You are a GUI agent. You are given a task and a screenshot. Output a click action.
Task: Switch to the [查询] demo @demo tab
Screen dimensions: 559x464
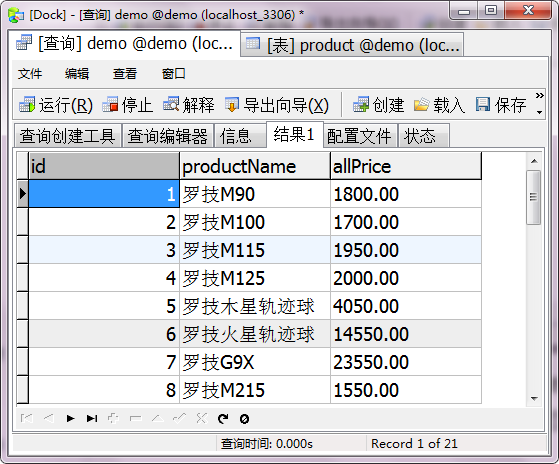coord(124,44)
